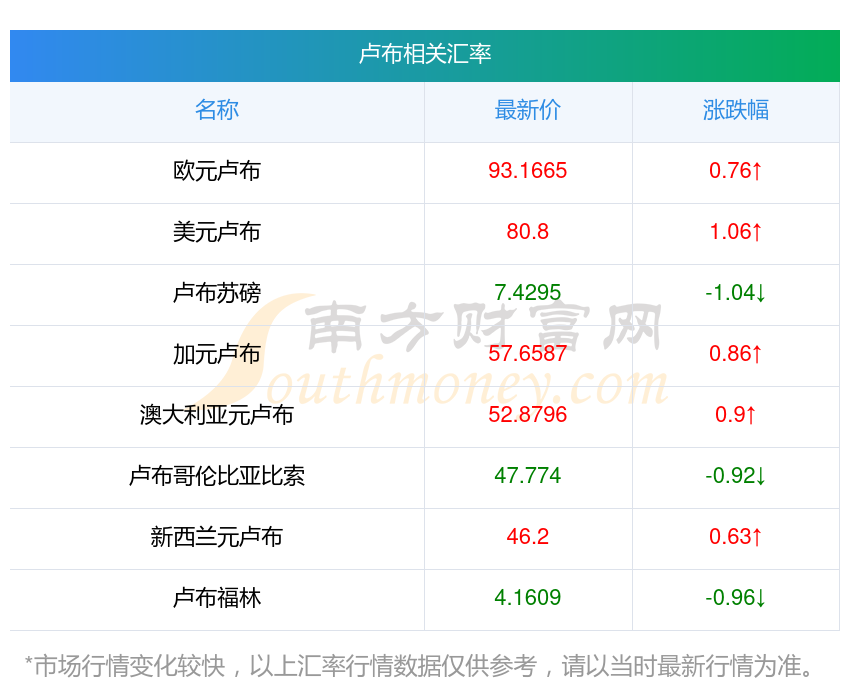This screenshot has width=850, height=697.
Task: Click the price 57.6587
Action: click(x=527, y=354)
